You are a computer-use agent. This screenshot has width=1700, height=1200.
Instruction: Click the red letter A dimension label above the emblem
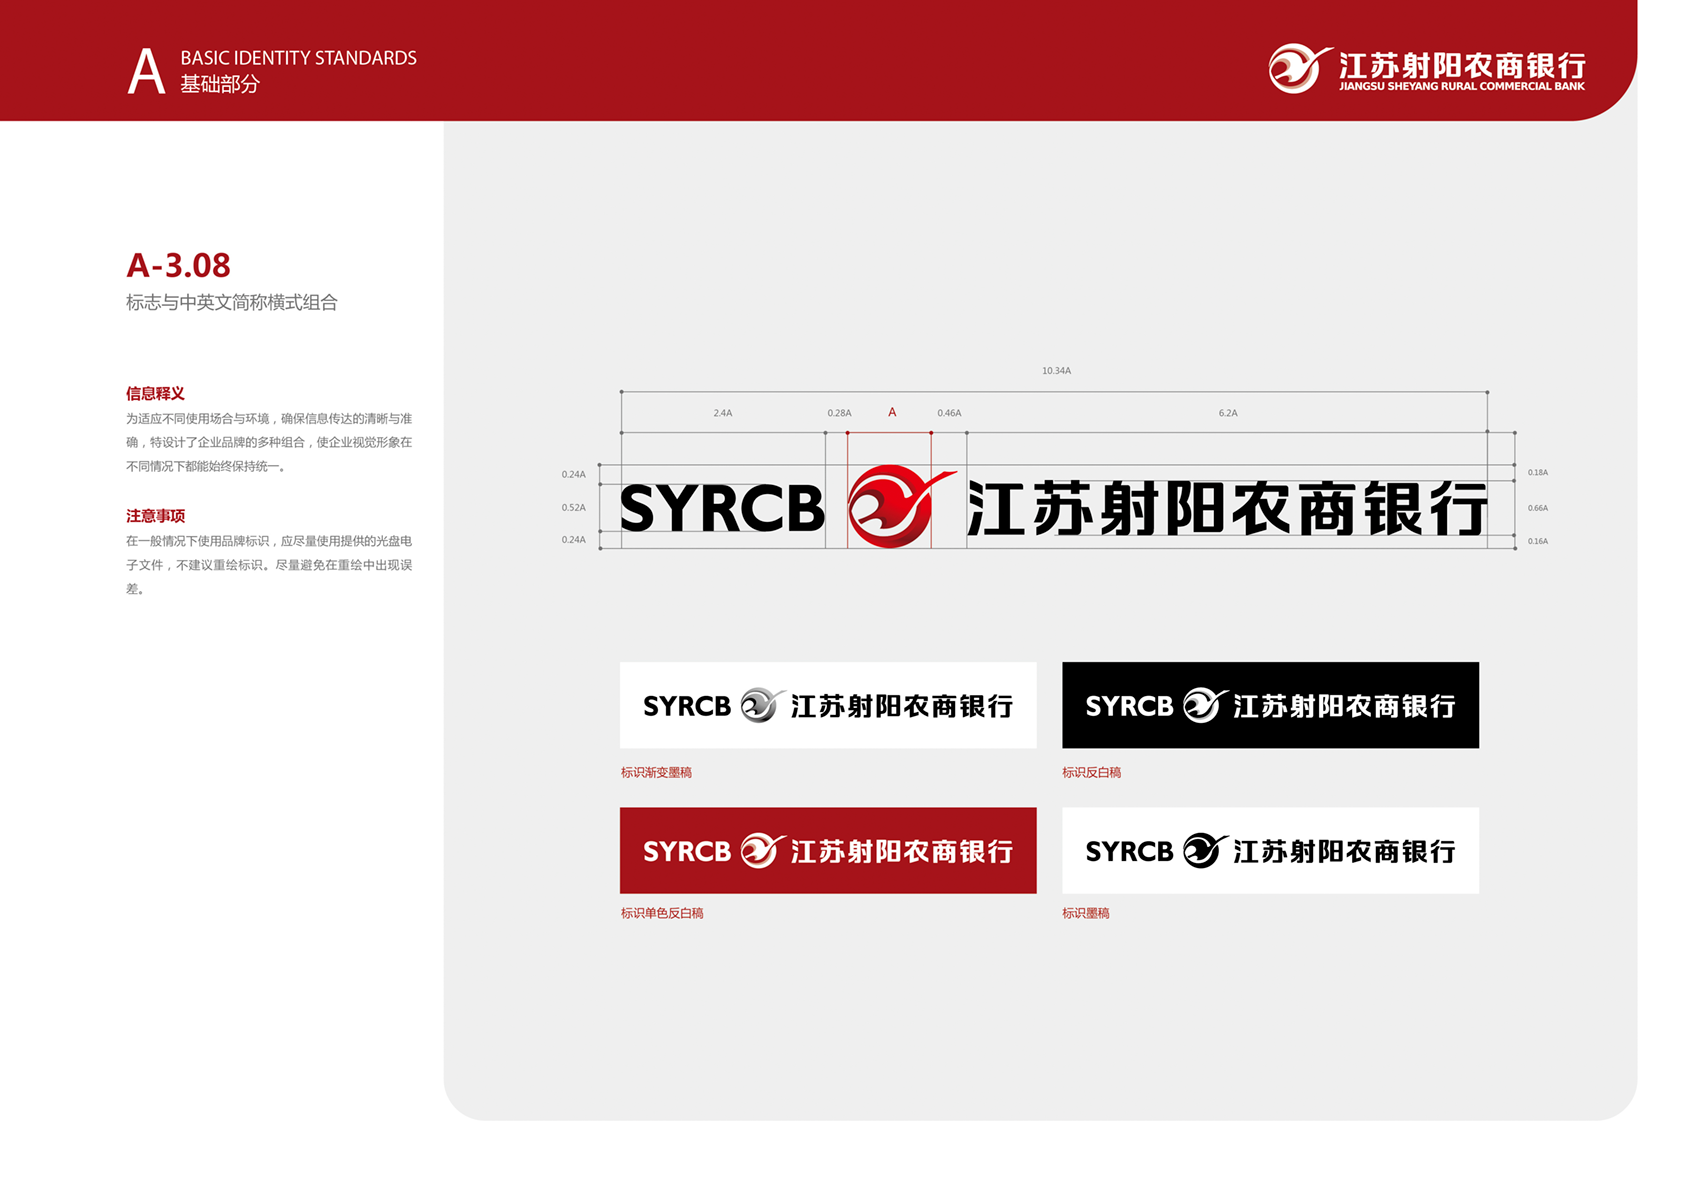tap(892, 412)
